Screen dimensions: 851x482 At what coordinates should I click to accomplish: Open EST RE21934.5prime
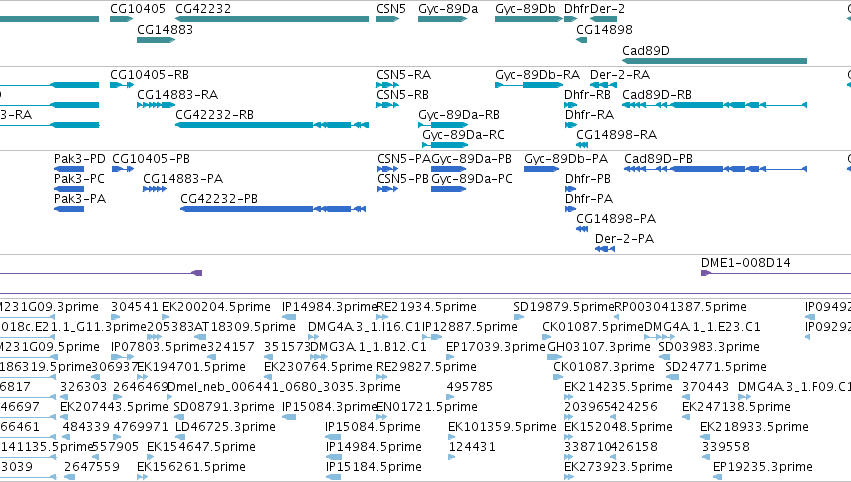coord(426,307)
